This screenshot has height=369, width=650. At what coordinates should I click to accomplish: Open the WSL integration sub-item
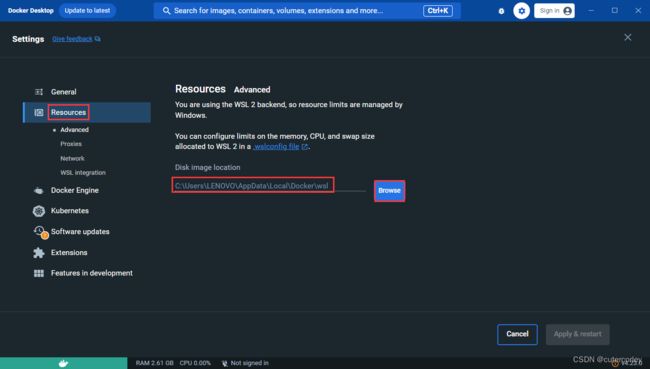(x=83, y=172)
